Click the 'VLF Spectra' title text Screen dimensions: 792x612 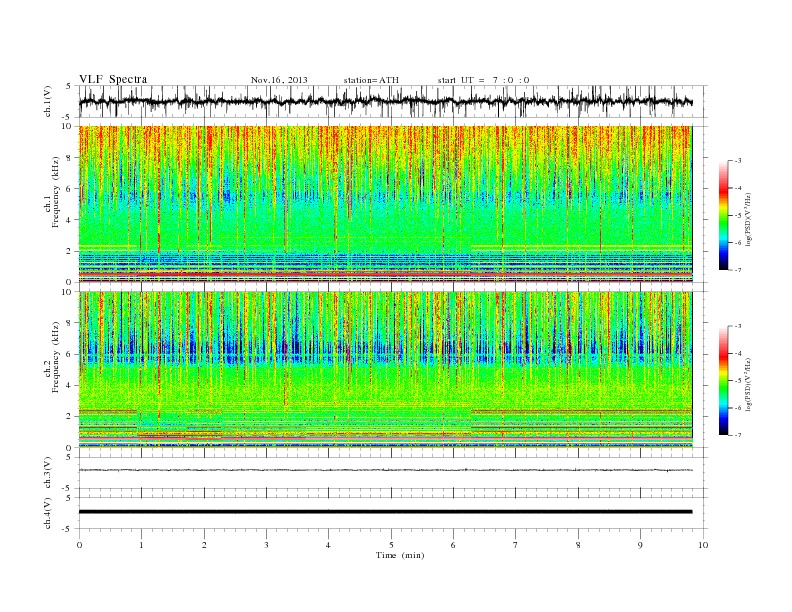click(113, 79)
